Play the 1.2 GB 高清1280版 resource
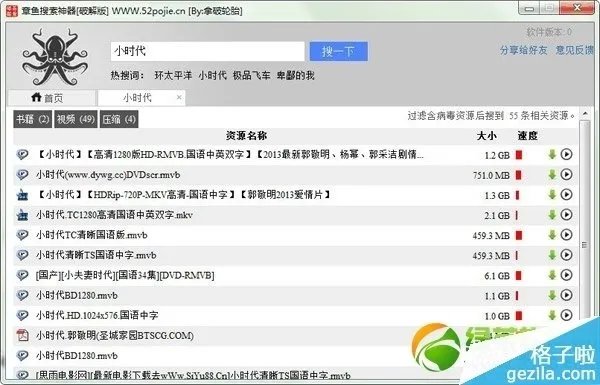The height and width of the screenshot is (385, 600). [x=566, y=154]
